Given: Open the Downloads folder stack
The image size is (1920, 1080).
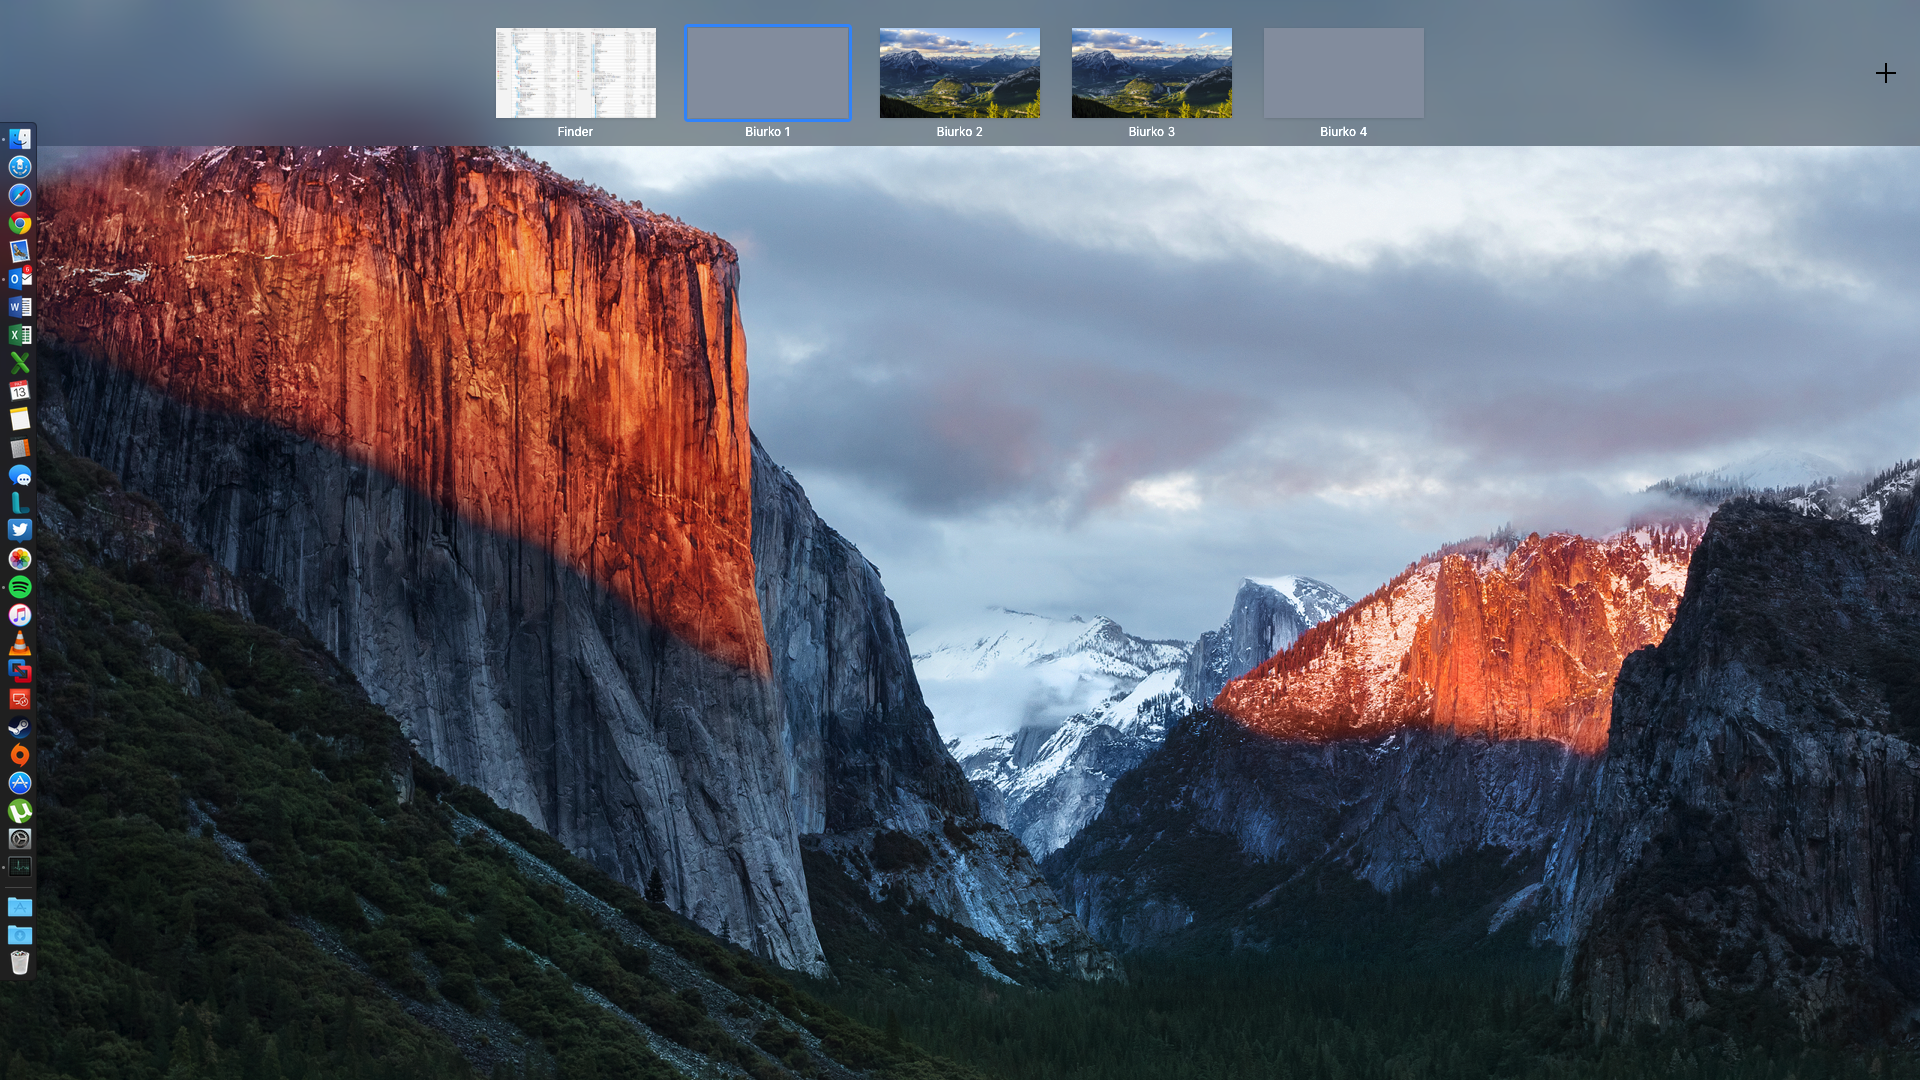Looking at the screenshot, I should [x=20, y=935].
